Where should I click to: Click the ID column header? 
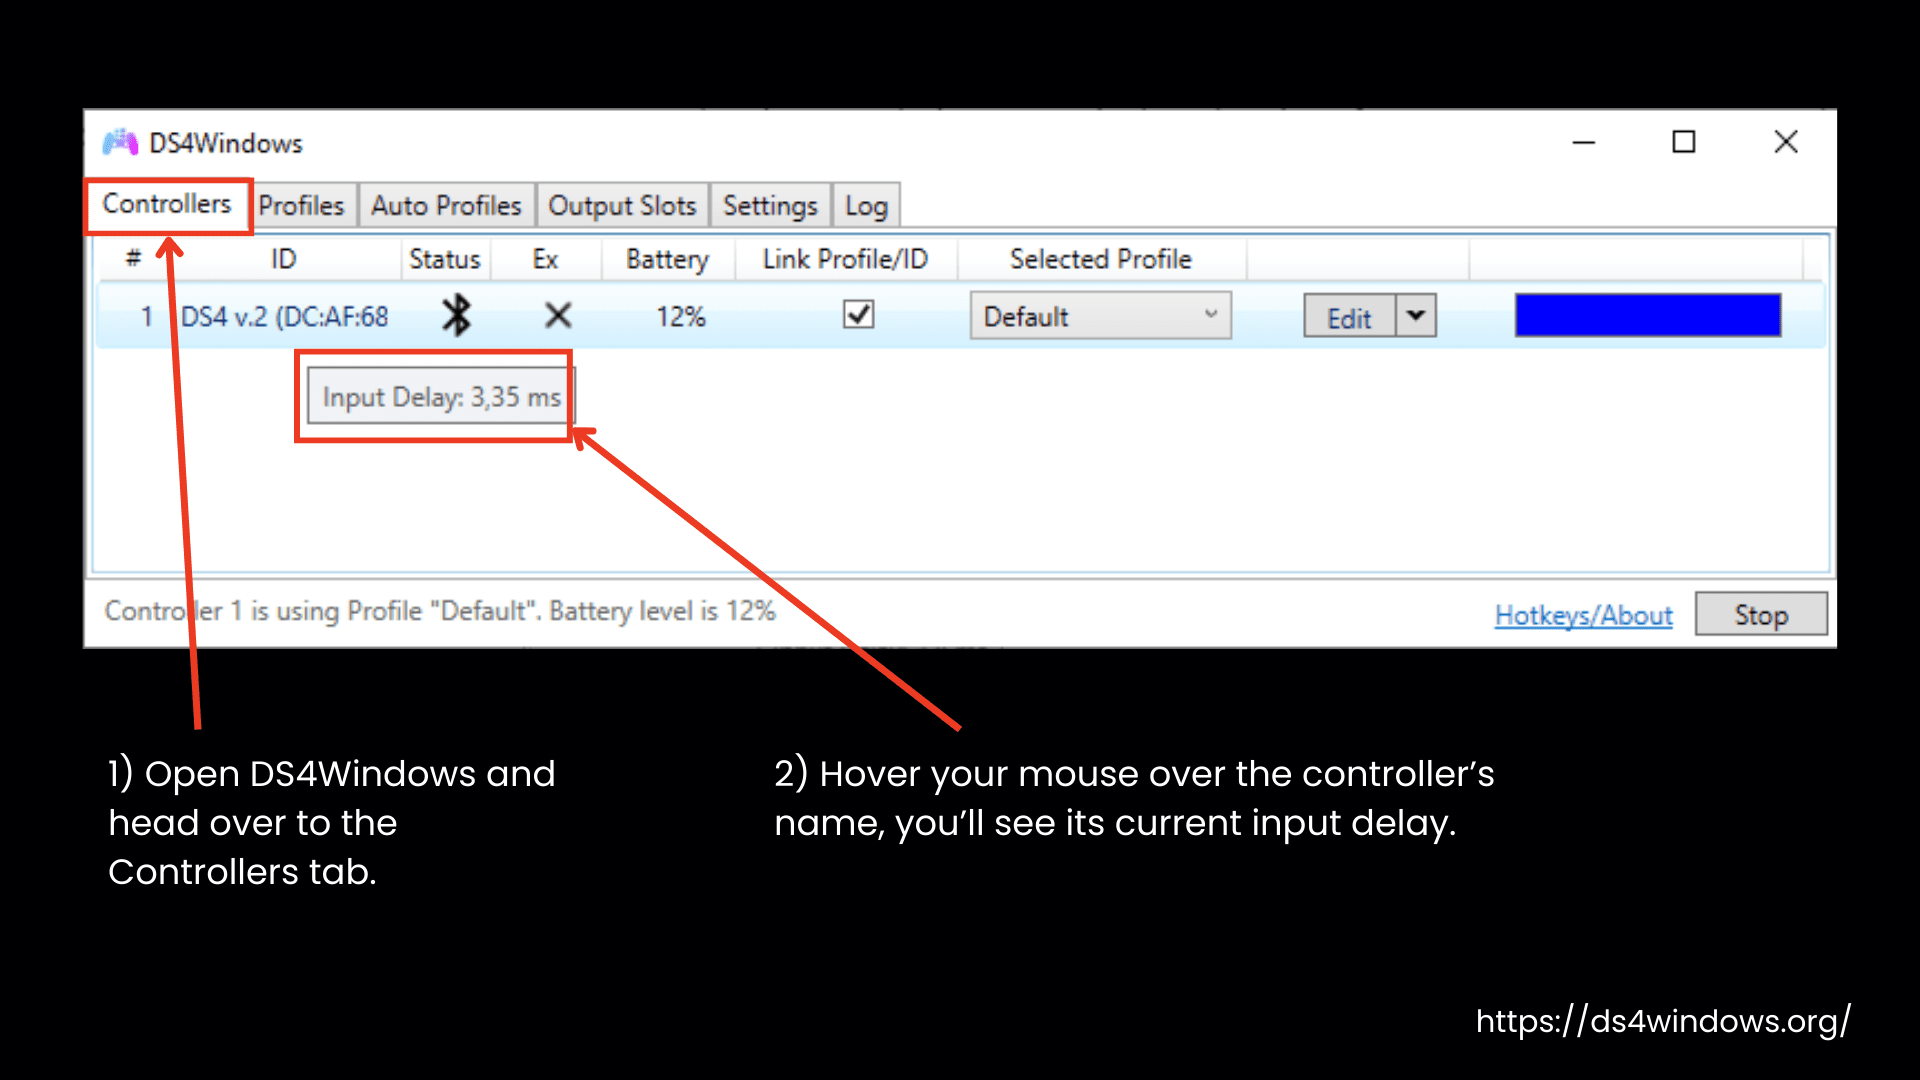pos(283,260)
